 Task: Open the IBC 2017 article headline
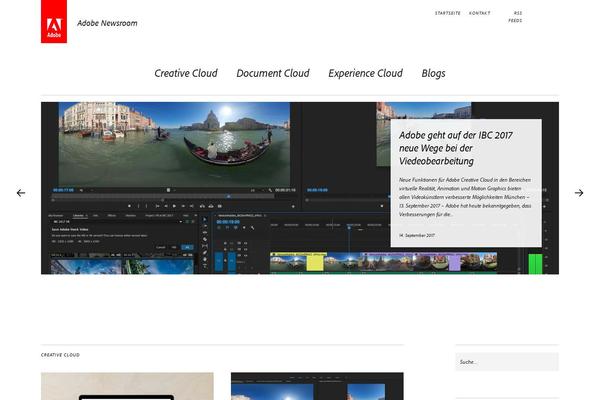coord(456,148)
